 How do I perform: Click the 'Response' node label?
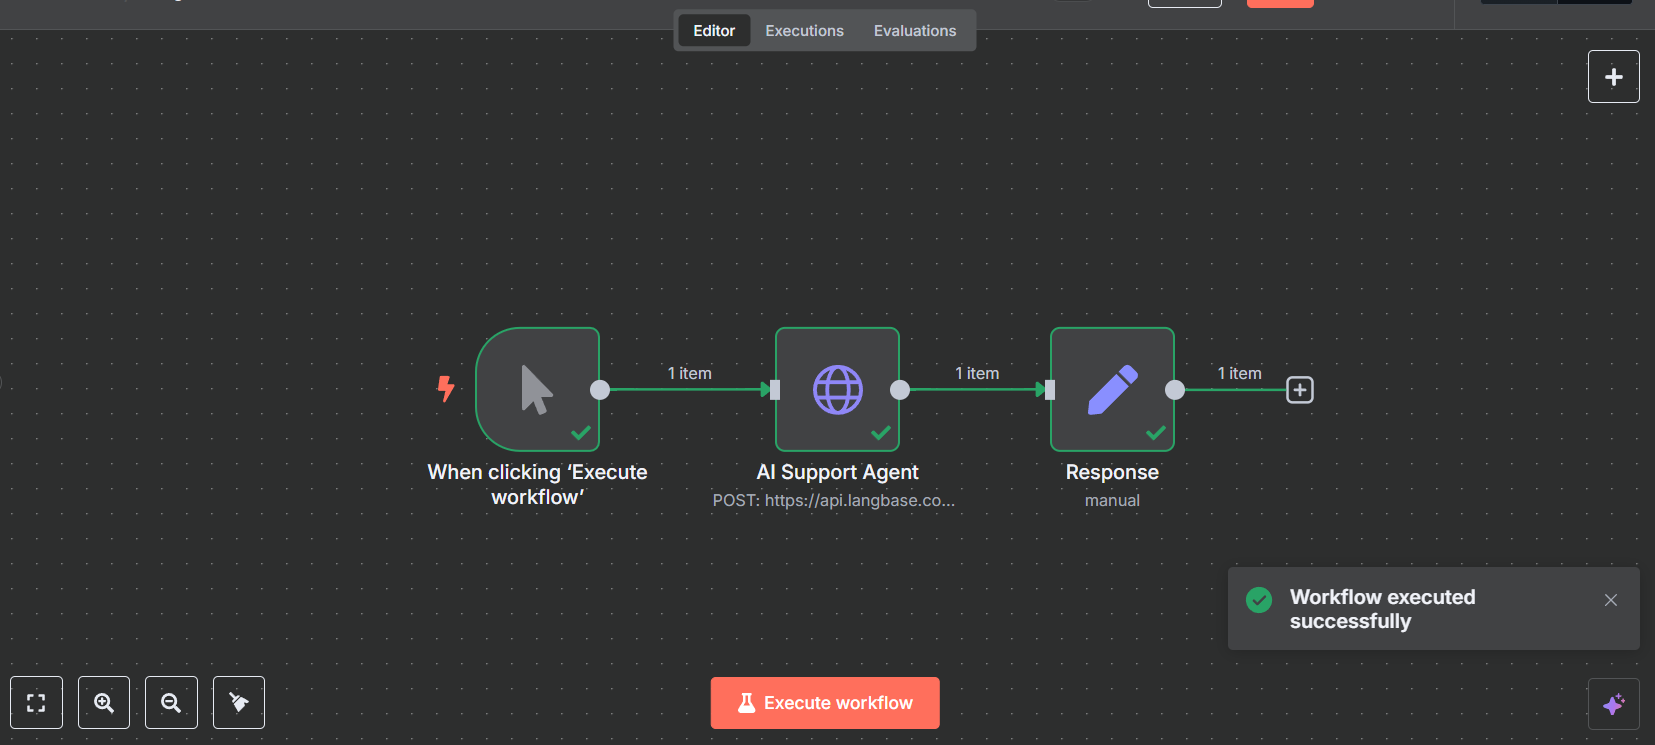point(1112,472)
